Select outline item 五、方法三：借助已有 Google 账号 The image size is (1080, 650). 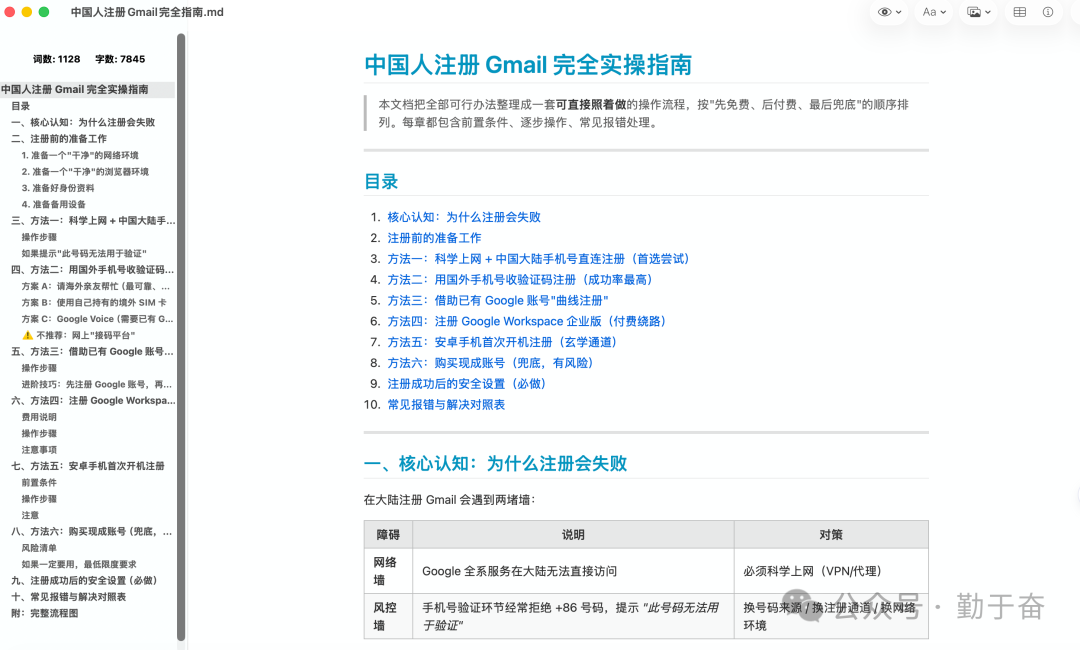click(93, 352)
